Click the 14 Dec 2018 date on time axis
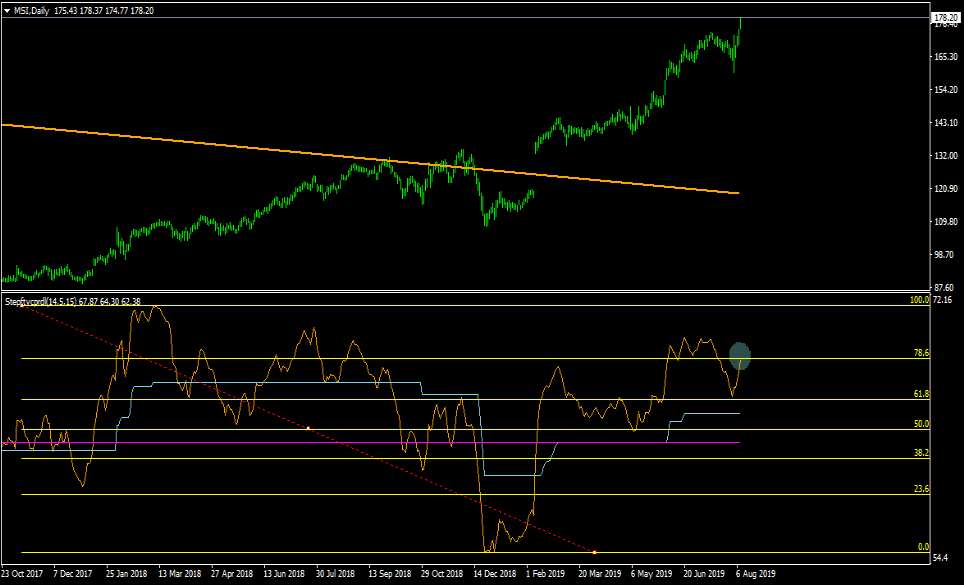This screenshot has height=585, width=964. tap(494, 575)
